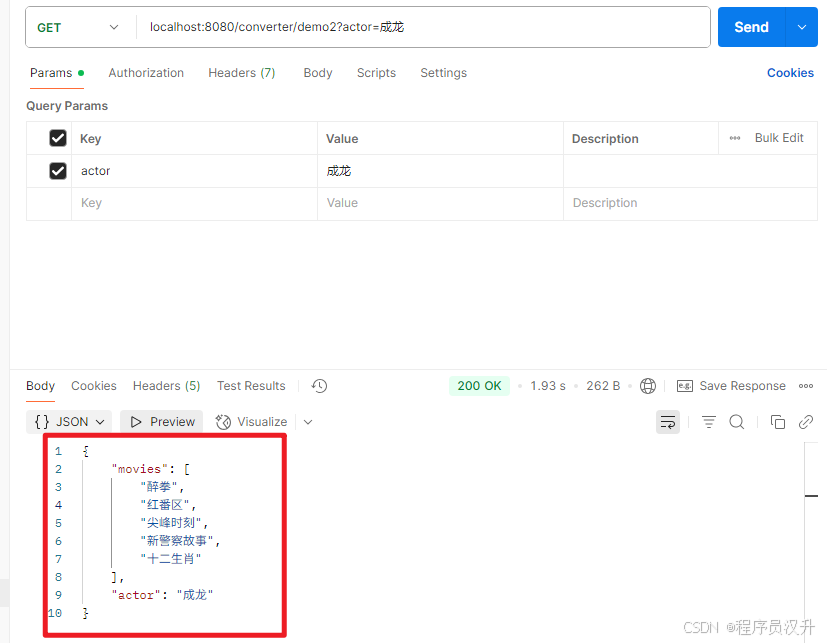Image resolution: width=827 pixels, height=643 pixels.
Task: Click Bulk Edit
Action: click(x=779, y=138)
